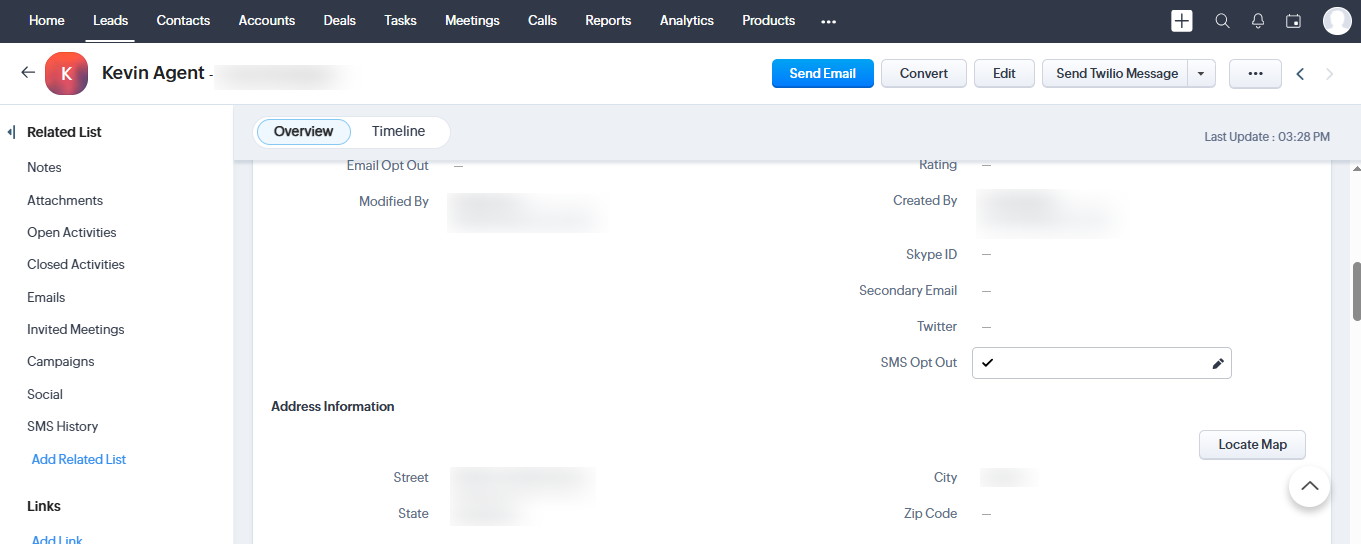Go back using the left arrow icon

pyautogui.click(x=28, y=73)
